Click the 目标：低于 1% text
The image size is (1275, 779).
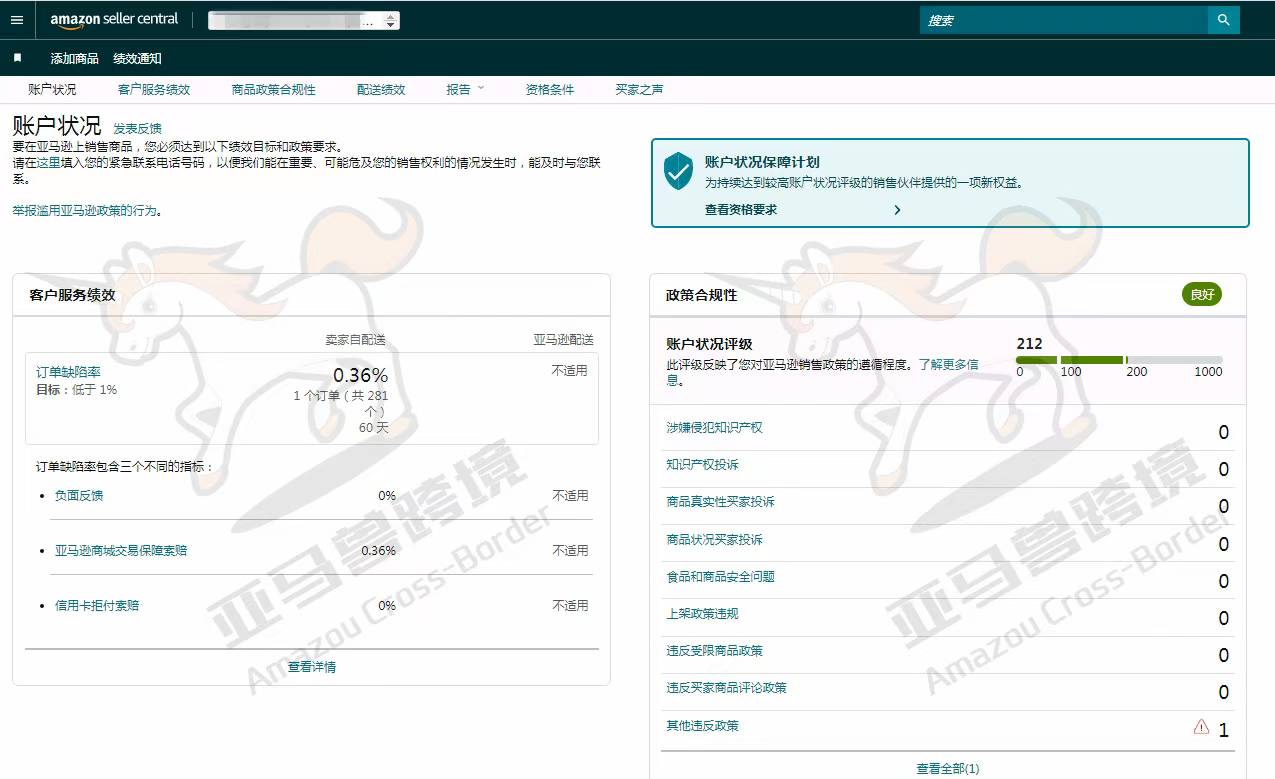coord(77,390)
